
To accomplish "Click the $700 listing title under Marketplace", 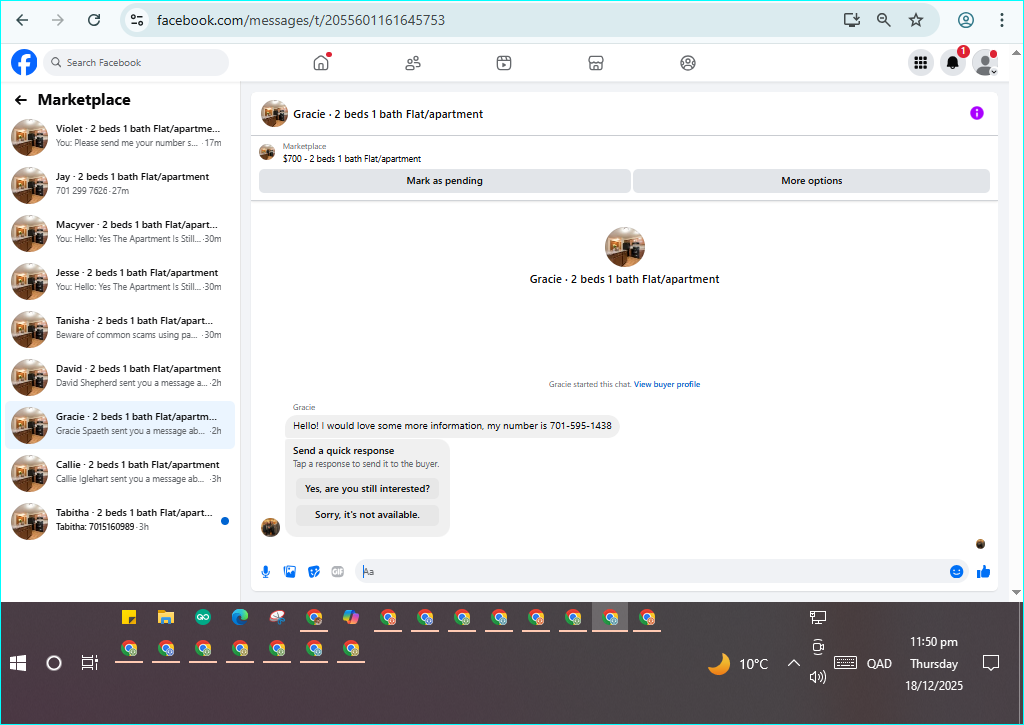I will 351,159.
